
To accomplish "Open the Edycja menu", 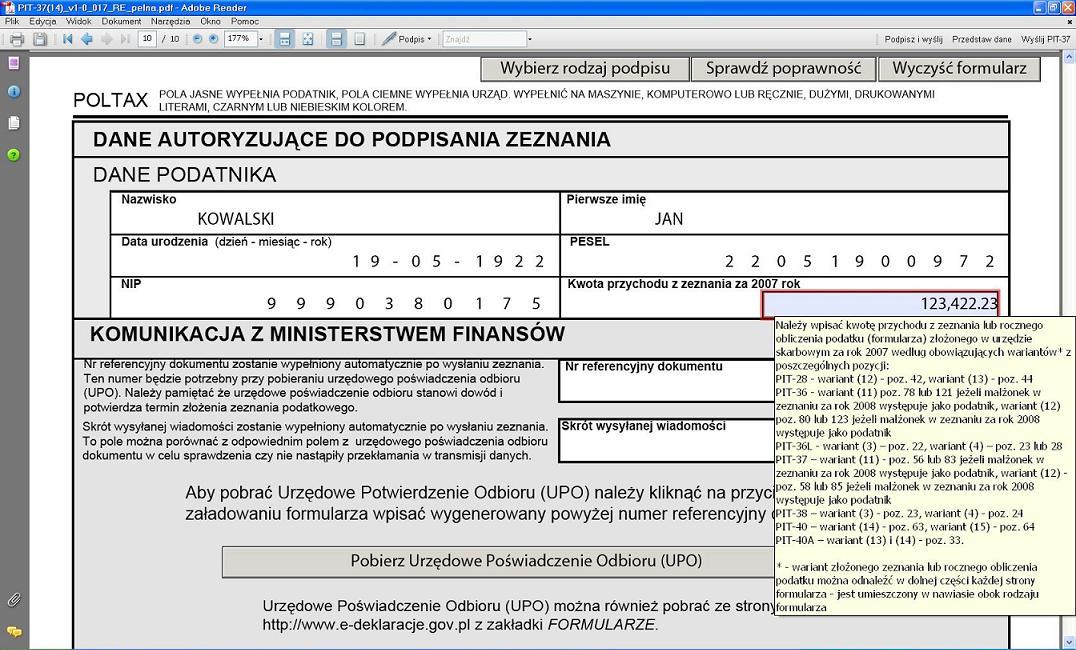I will coord(43,21).
